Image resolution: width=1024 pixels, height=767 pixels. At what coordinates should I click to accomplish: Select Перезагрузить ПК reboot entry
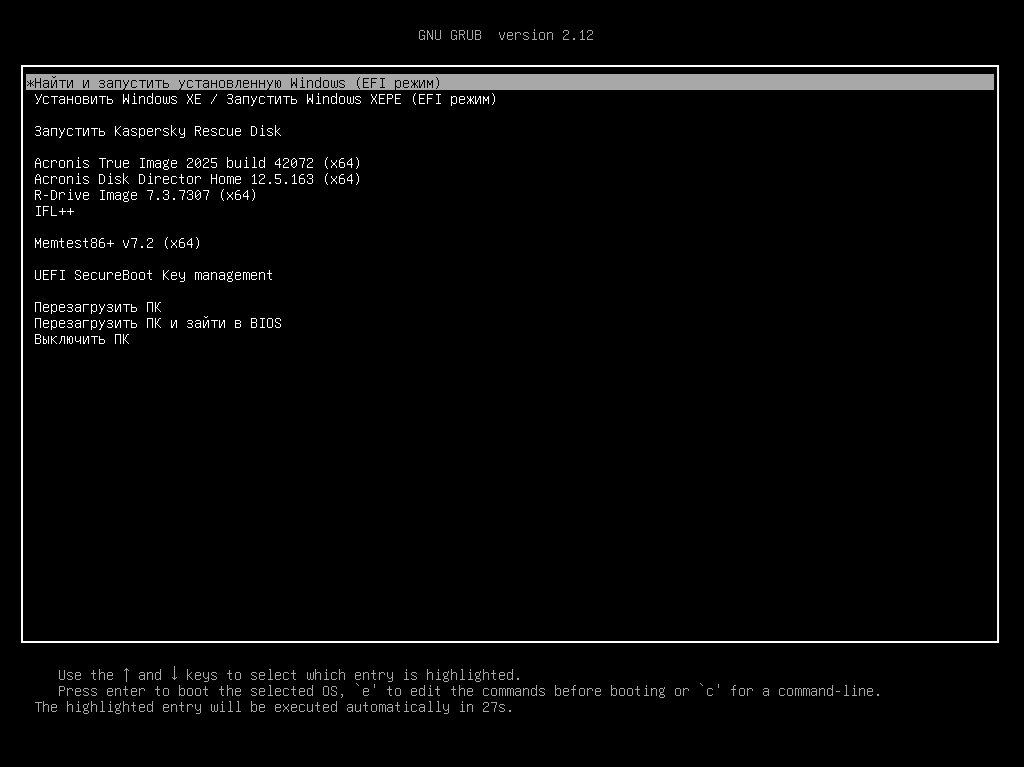point(97,307)
